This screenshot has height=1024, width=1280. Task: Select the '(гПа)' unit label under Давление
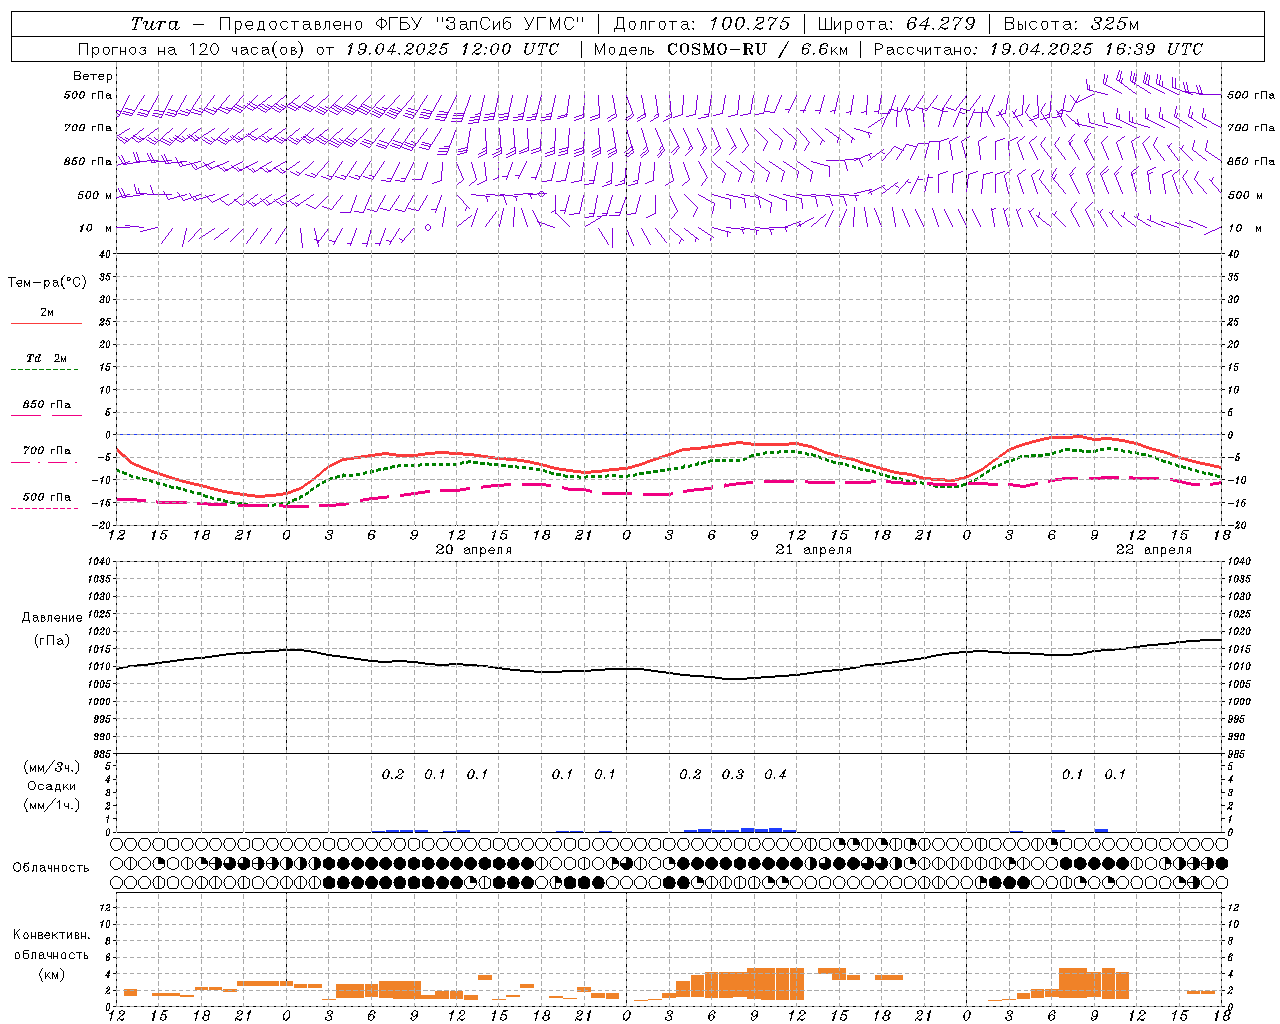click(x=52, y=641)
